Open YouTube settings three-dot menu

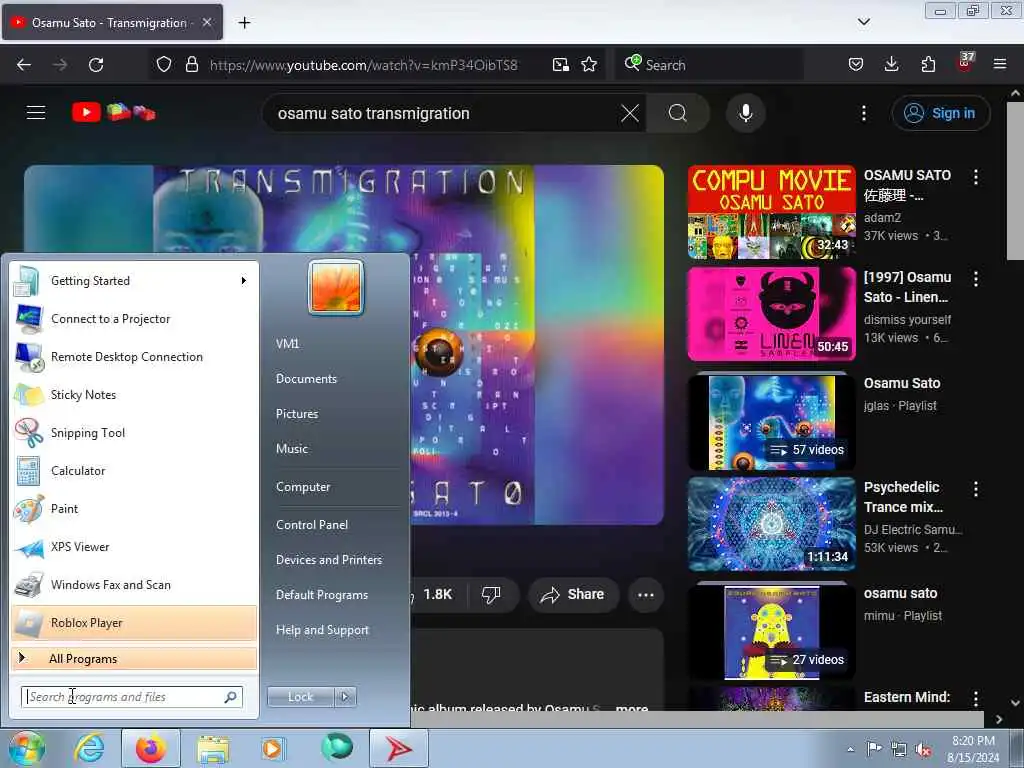tap(863, 113)
